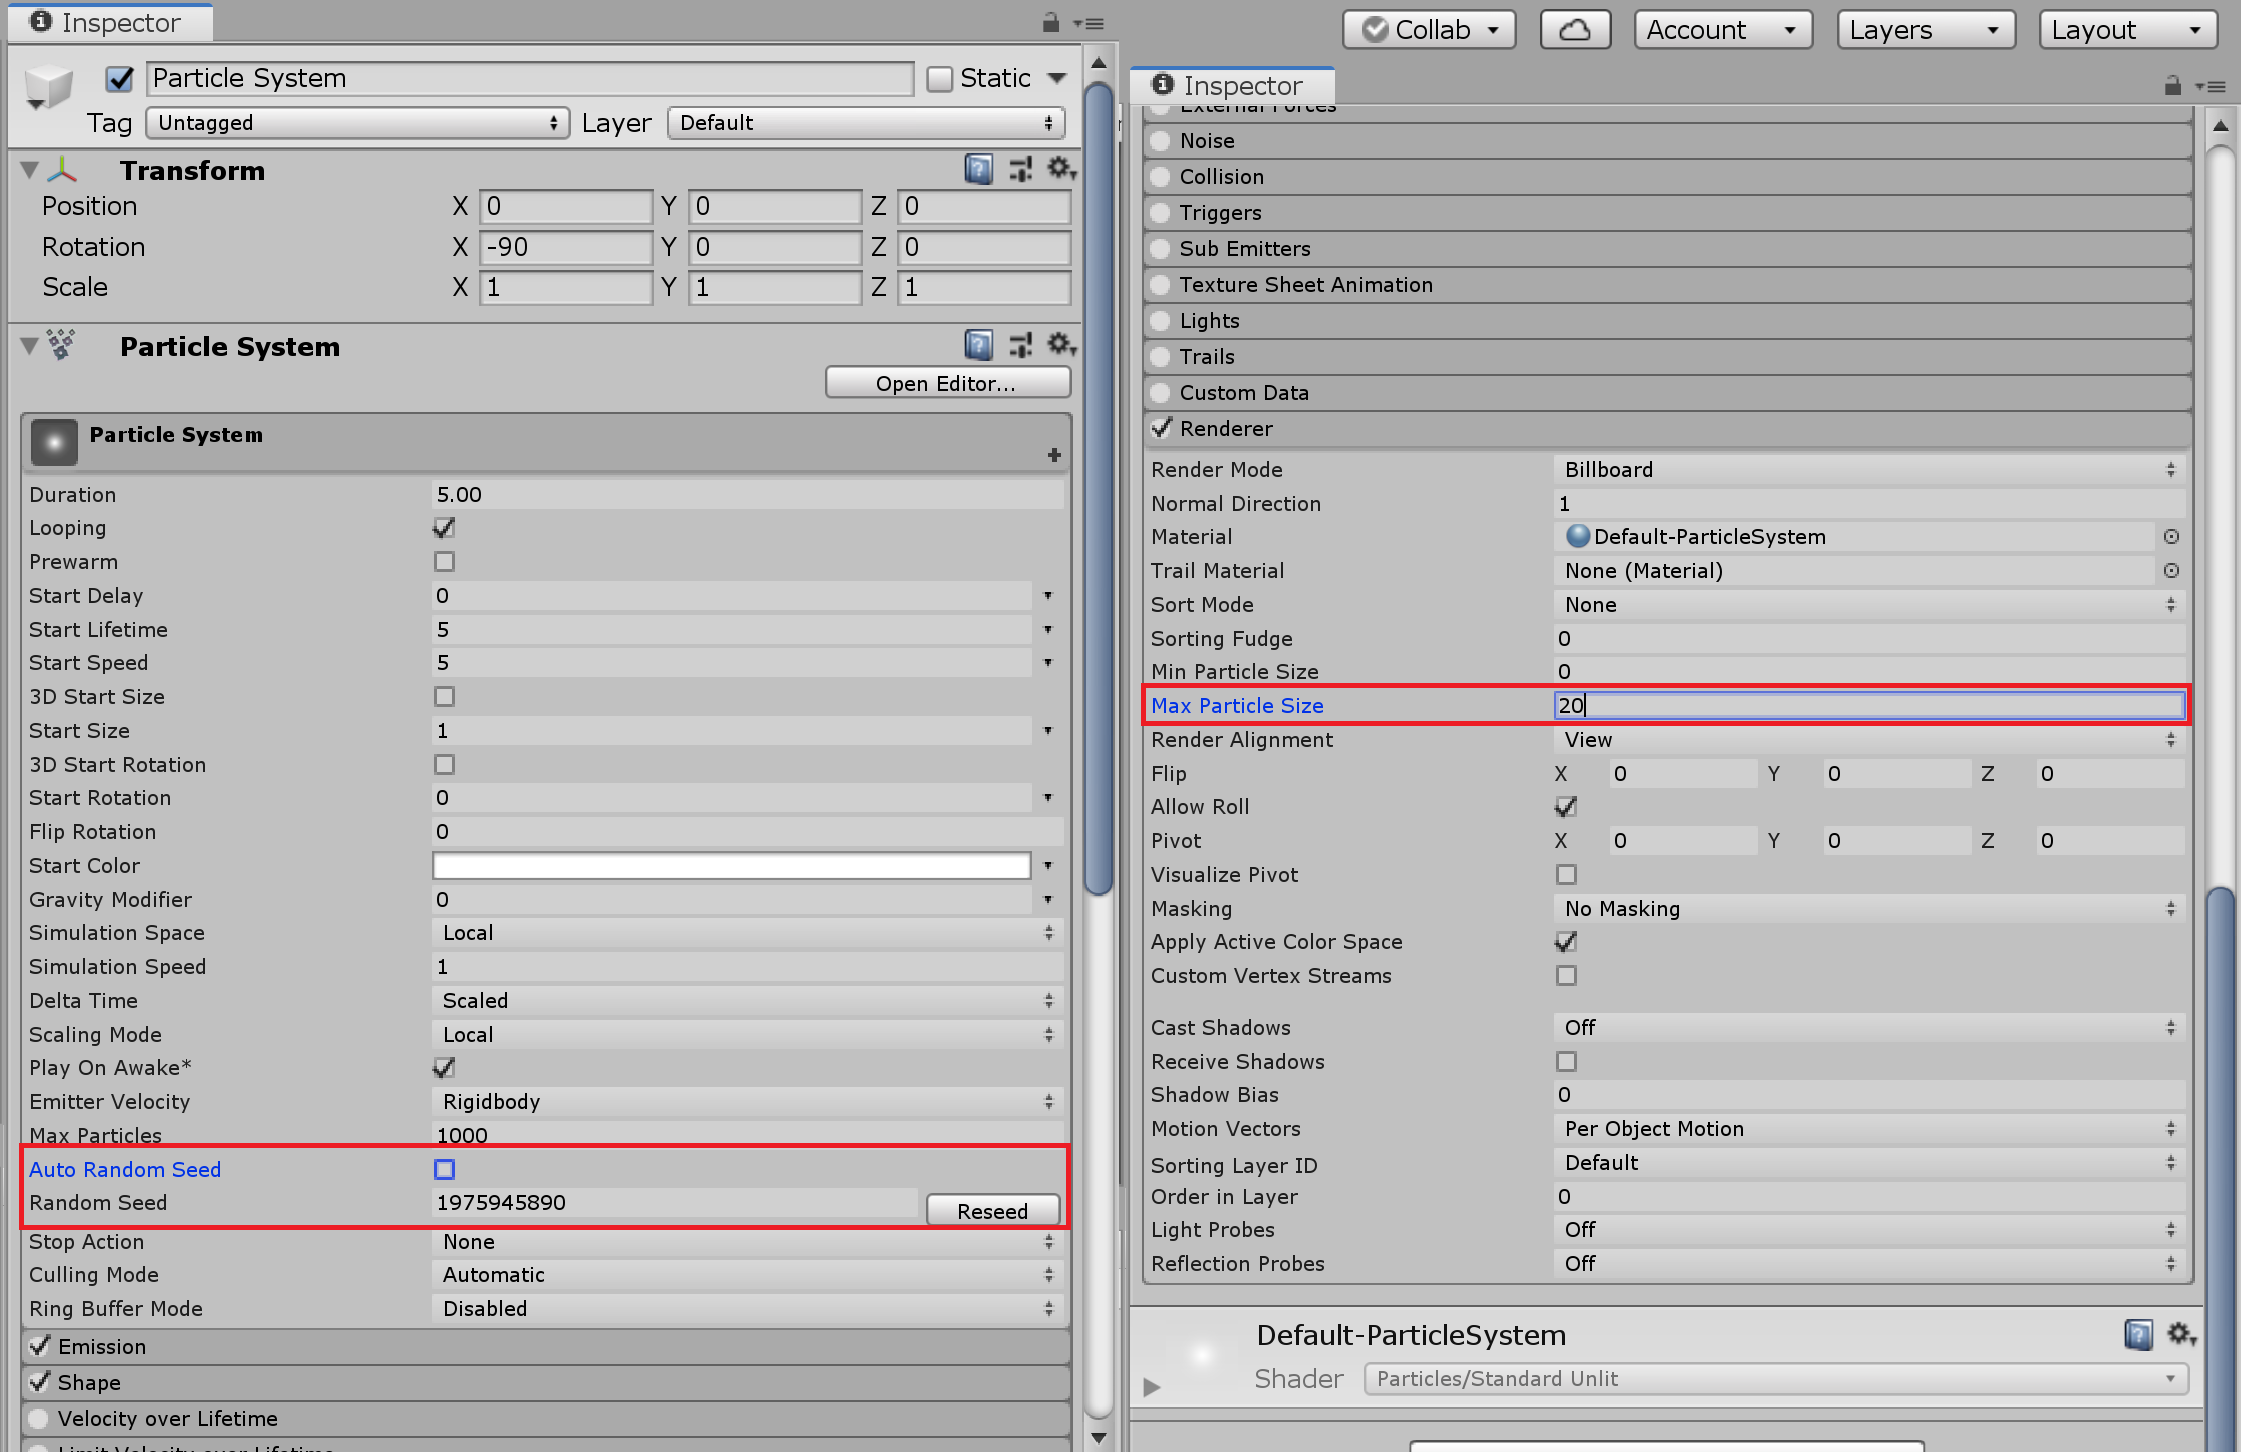Viewport: 2241px width, 1452px height.
Task: Open Particle System preset selector icon
Action: (1020, 346)
